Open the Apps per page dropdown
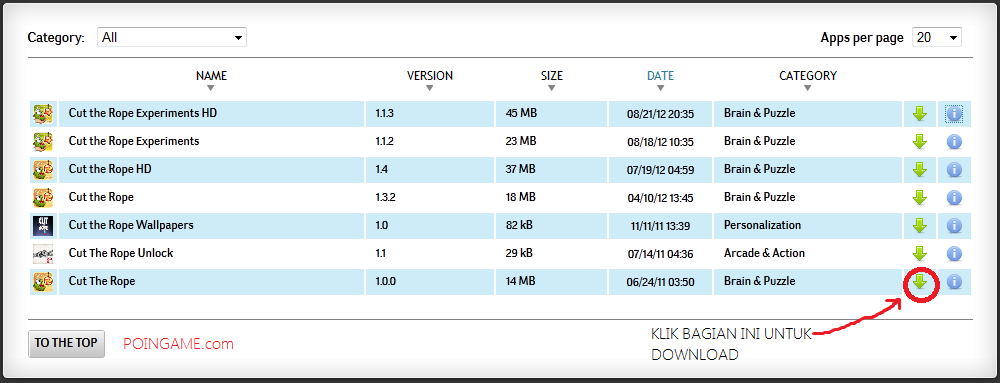The height and width of the screenshot is (383, 1000). click(936, 38)
